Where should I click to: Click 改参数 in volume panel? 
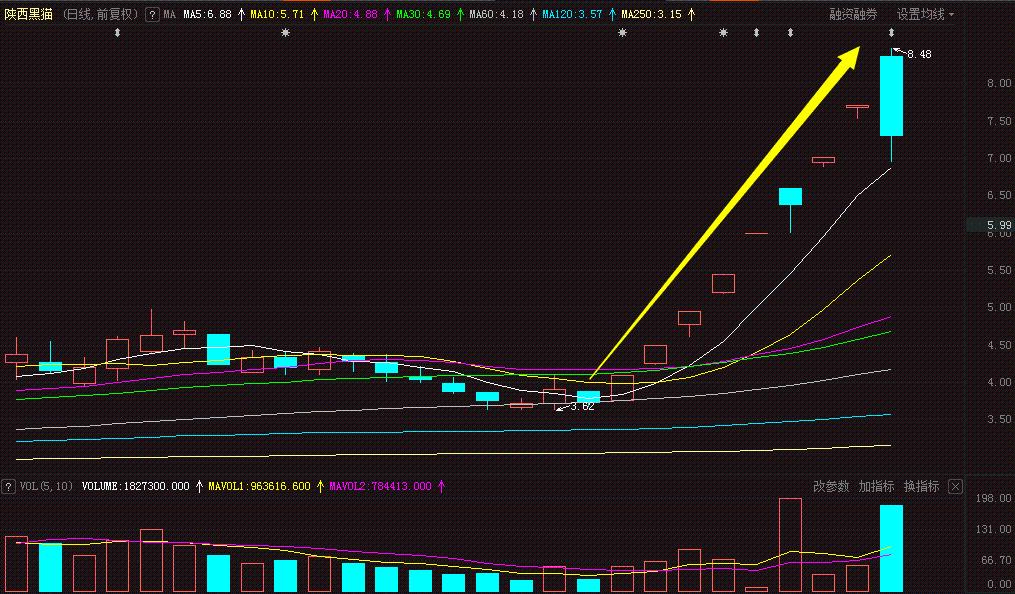(x=831, y=487)
